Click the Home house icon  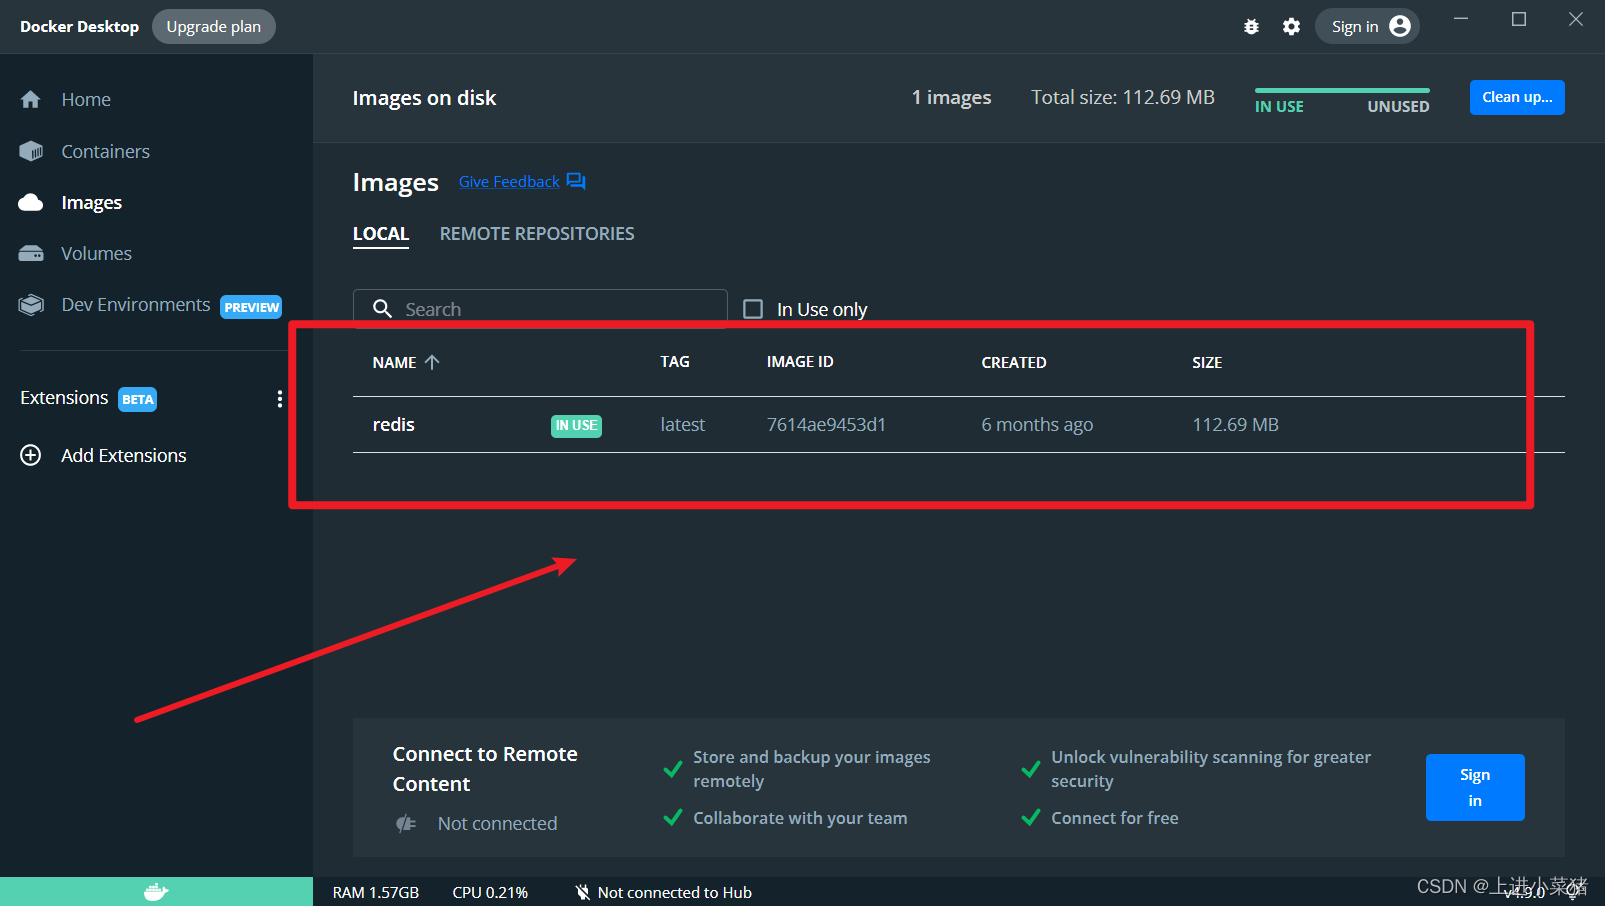click(x=31, y=99)
